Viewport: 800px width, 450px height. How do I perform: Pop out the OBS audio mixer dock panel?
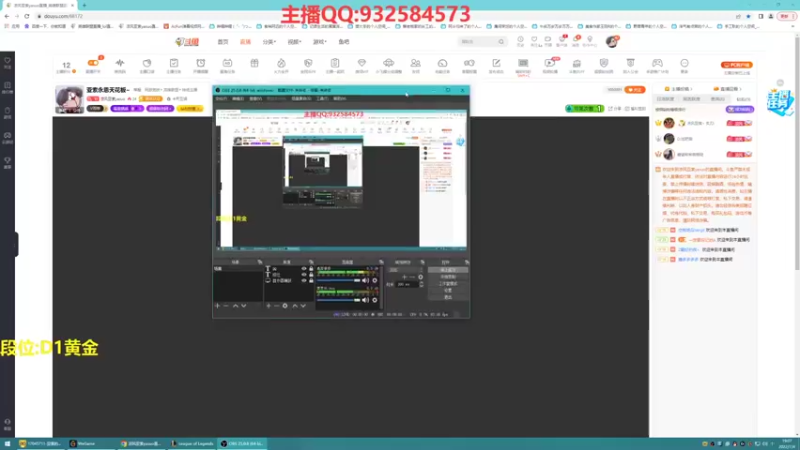(x=381, y=262)
